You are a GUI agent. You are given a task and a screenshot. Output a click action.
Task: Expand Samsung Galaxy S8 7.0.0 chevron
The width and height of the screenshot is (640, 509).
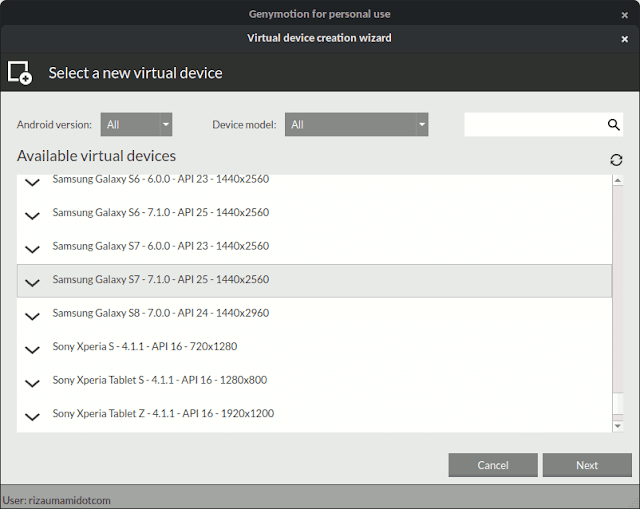click(32, 316)
